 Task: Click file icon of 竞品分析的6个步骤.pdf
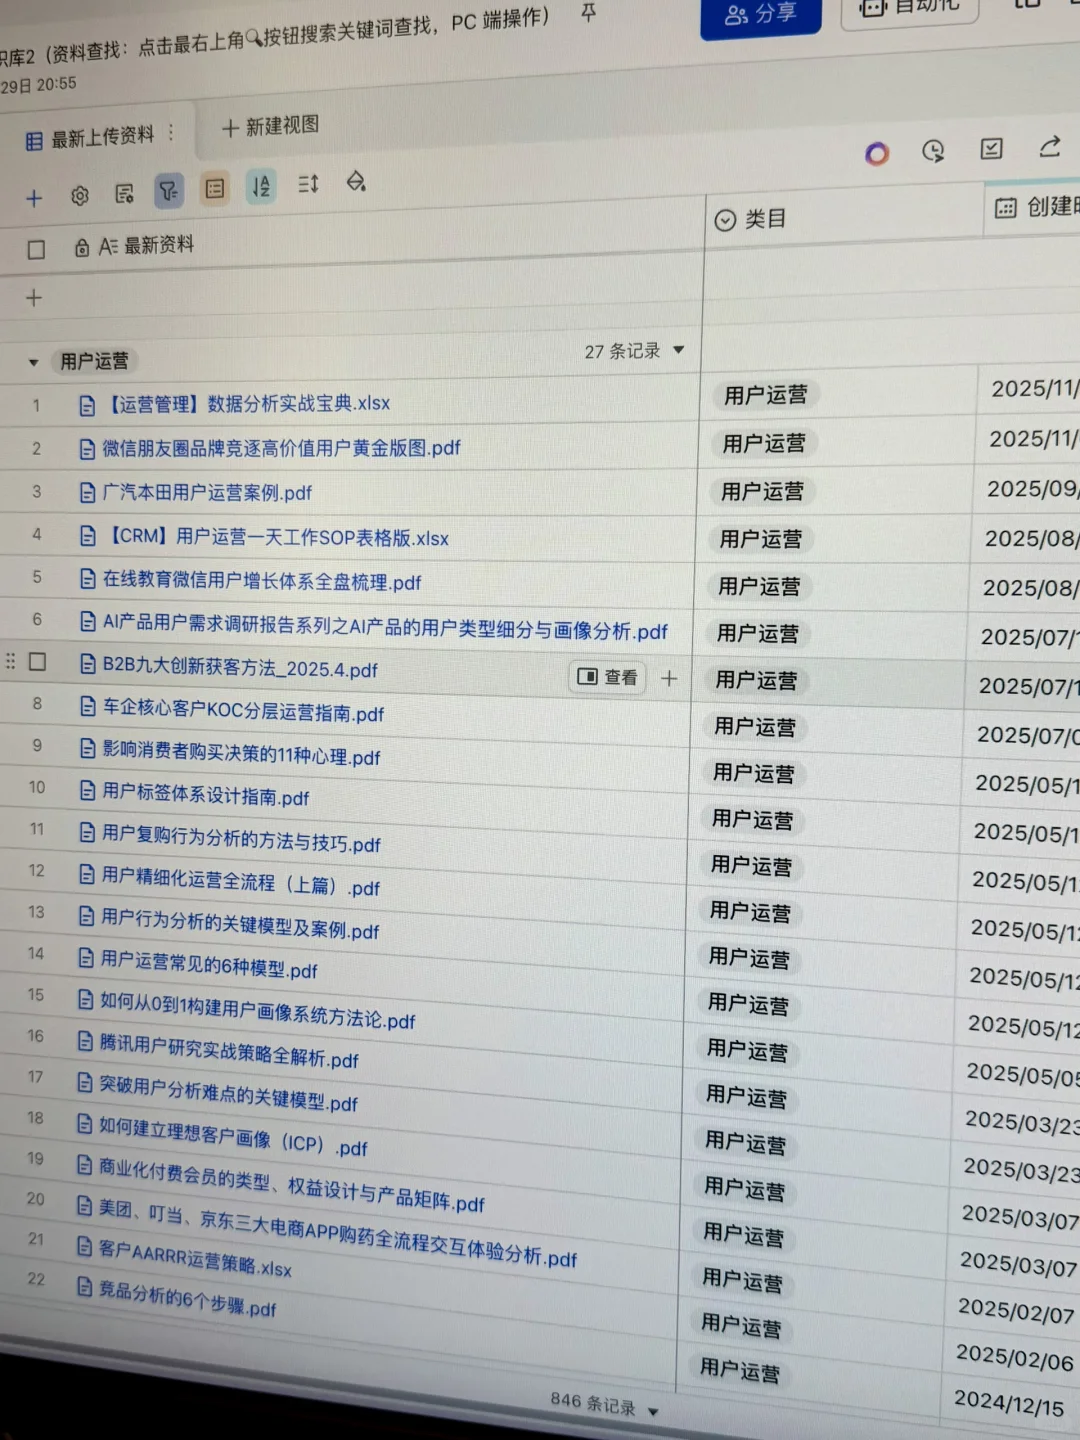(85, 1287)
